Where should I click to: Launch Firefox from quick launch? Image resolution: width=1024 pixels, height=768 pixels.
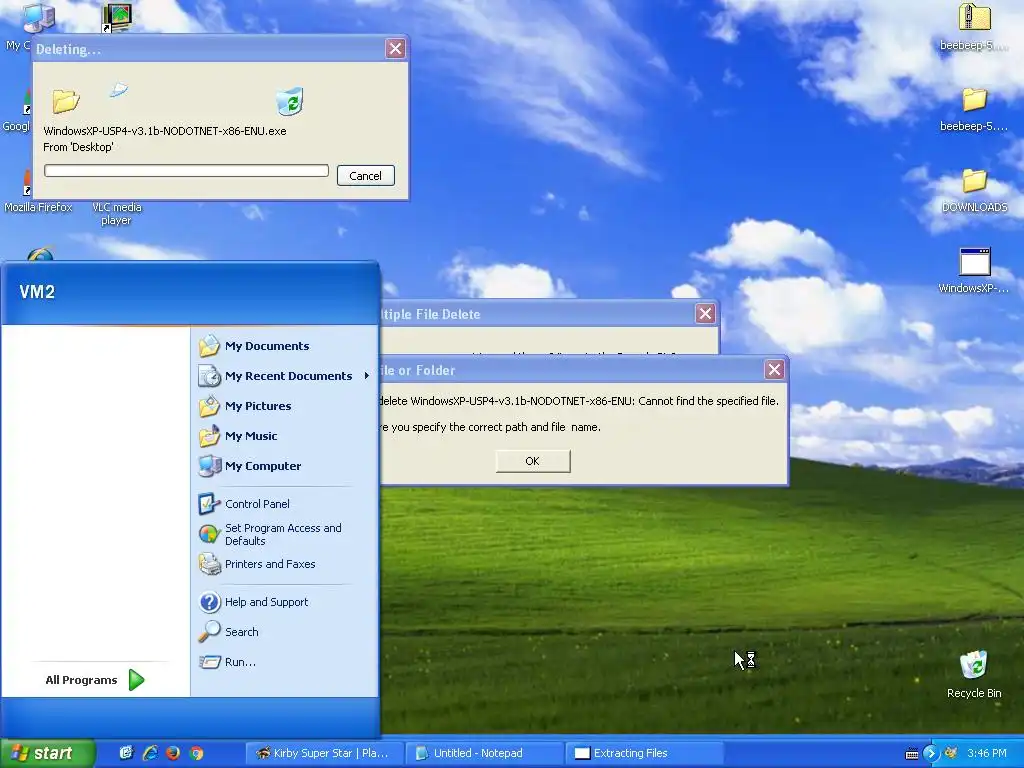tap(173, 753)
